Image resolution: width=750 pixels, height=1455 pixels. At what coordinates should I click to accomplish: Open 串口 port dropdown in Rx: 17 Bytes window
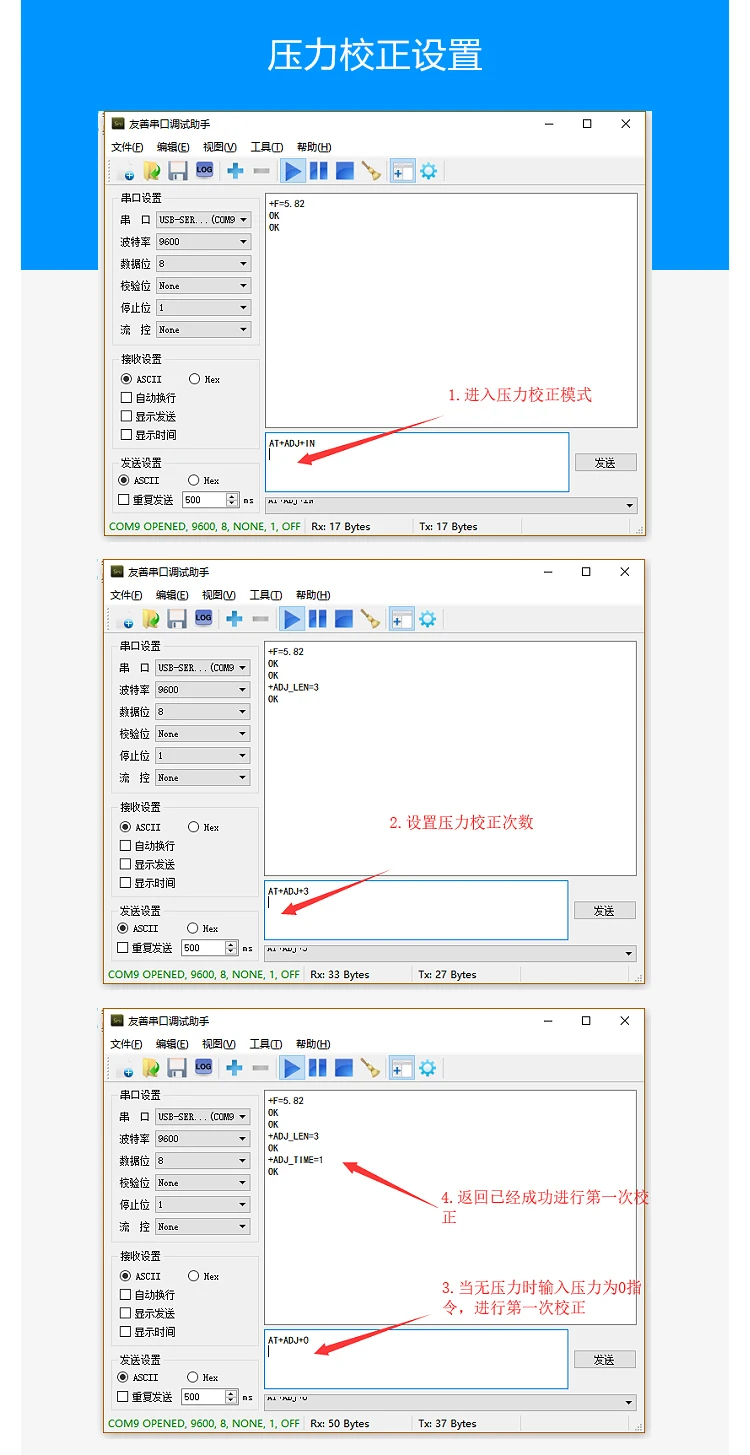[204, 220]
